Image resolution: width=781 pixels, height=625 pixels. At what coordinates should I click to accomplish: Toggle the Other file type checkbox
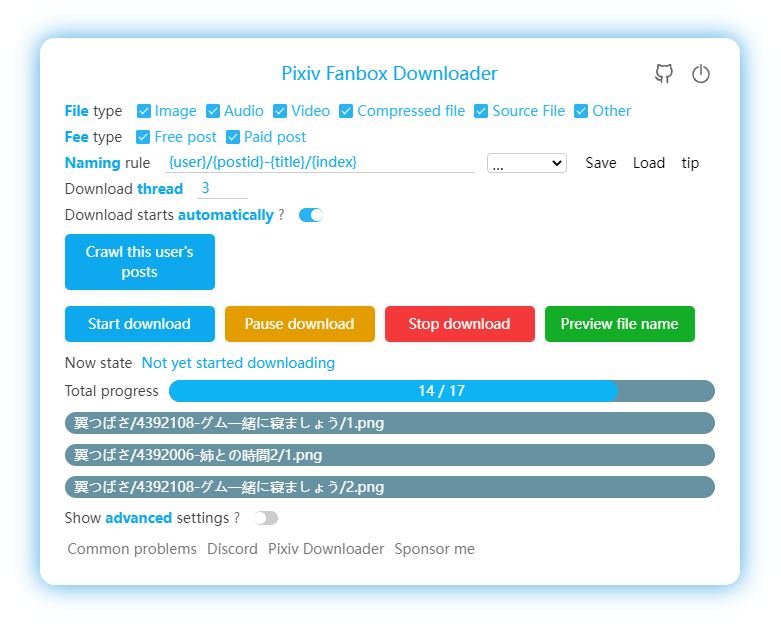pos(581,111)
